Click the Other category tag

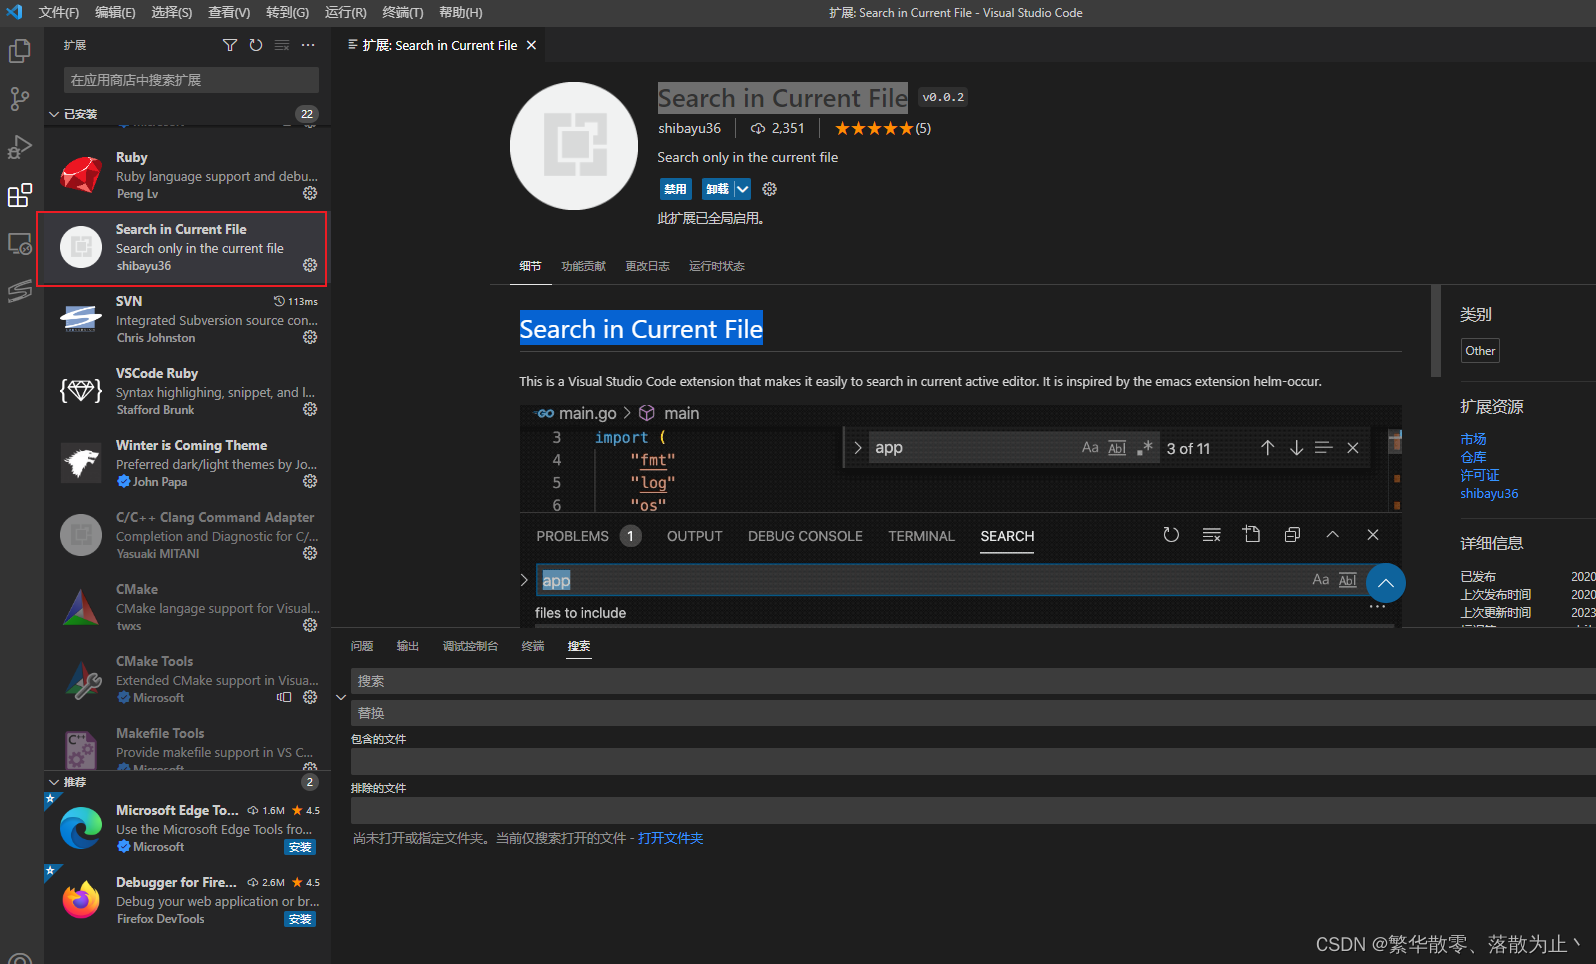[1480, 351]
